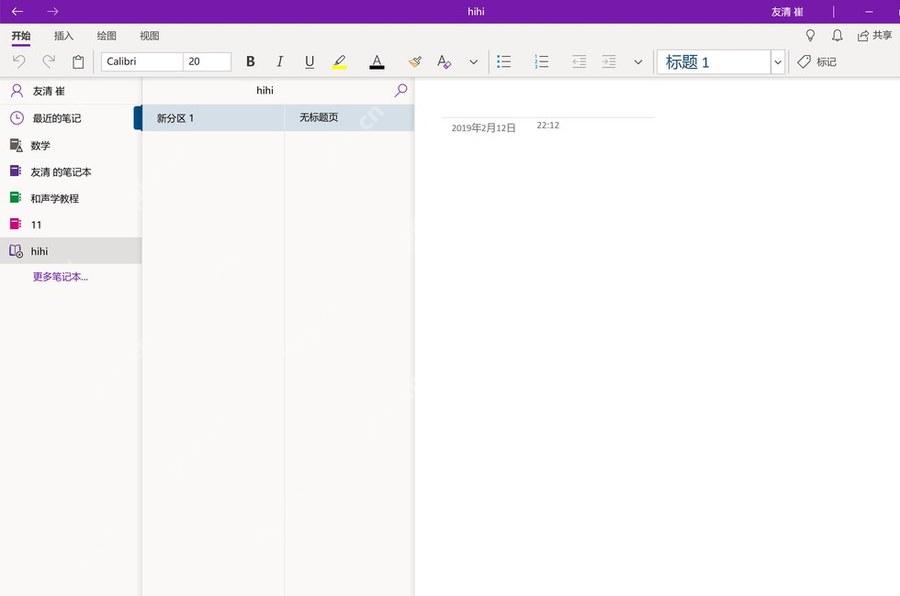The height and width of the screenshot is (596, 900).
Task: Apply black font color
Action: pyautogui.click(x=377, y=61)
